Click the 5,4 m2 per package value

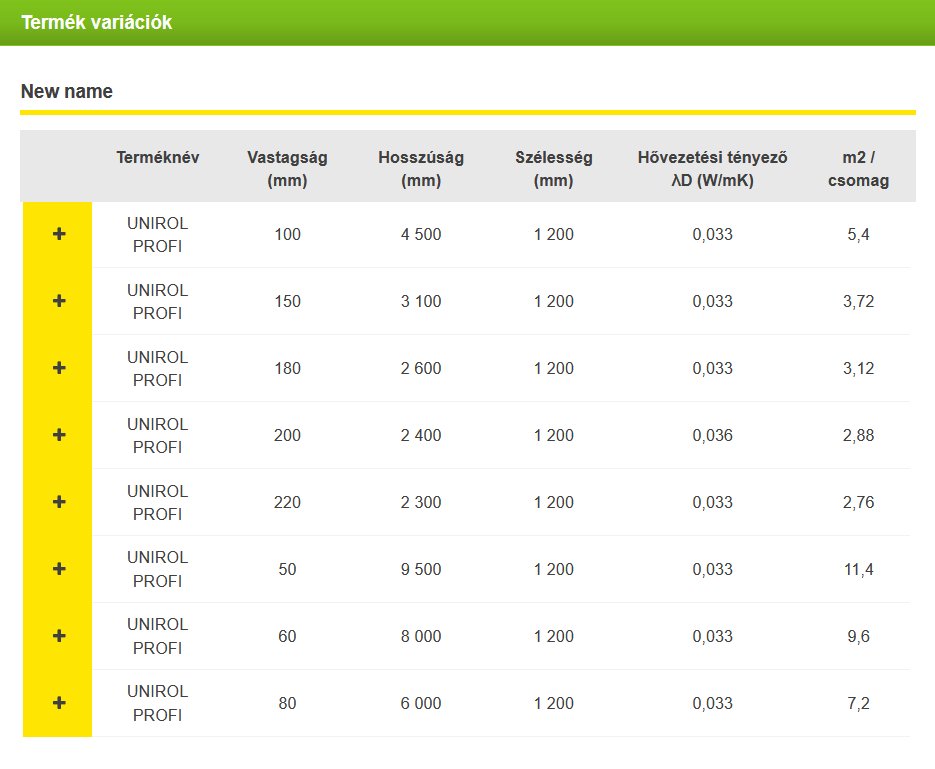pos(859,234)
